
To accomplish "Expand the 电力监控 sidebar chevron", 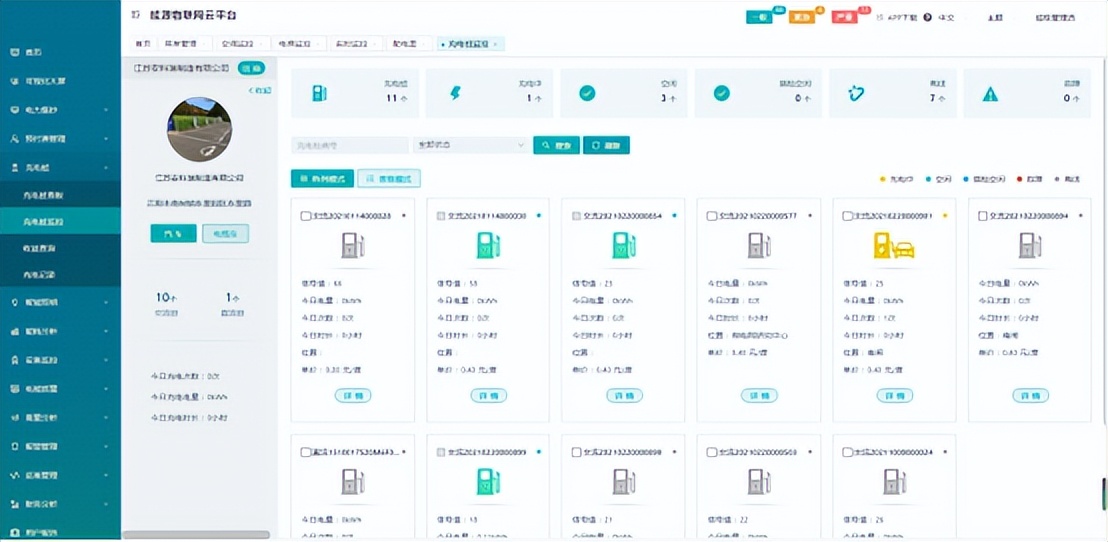I will (x=106, y=110).
